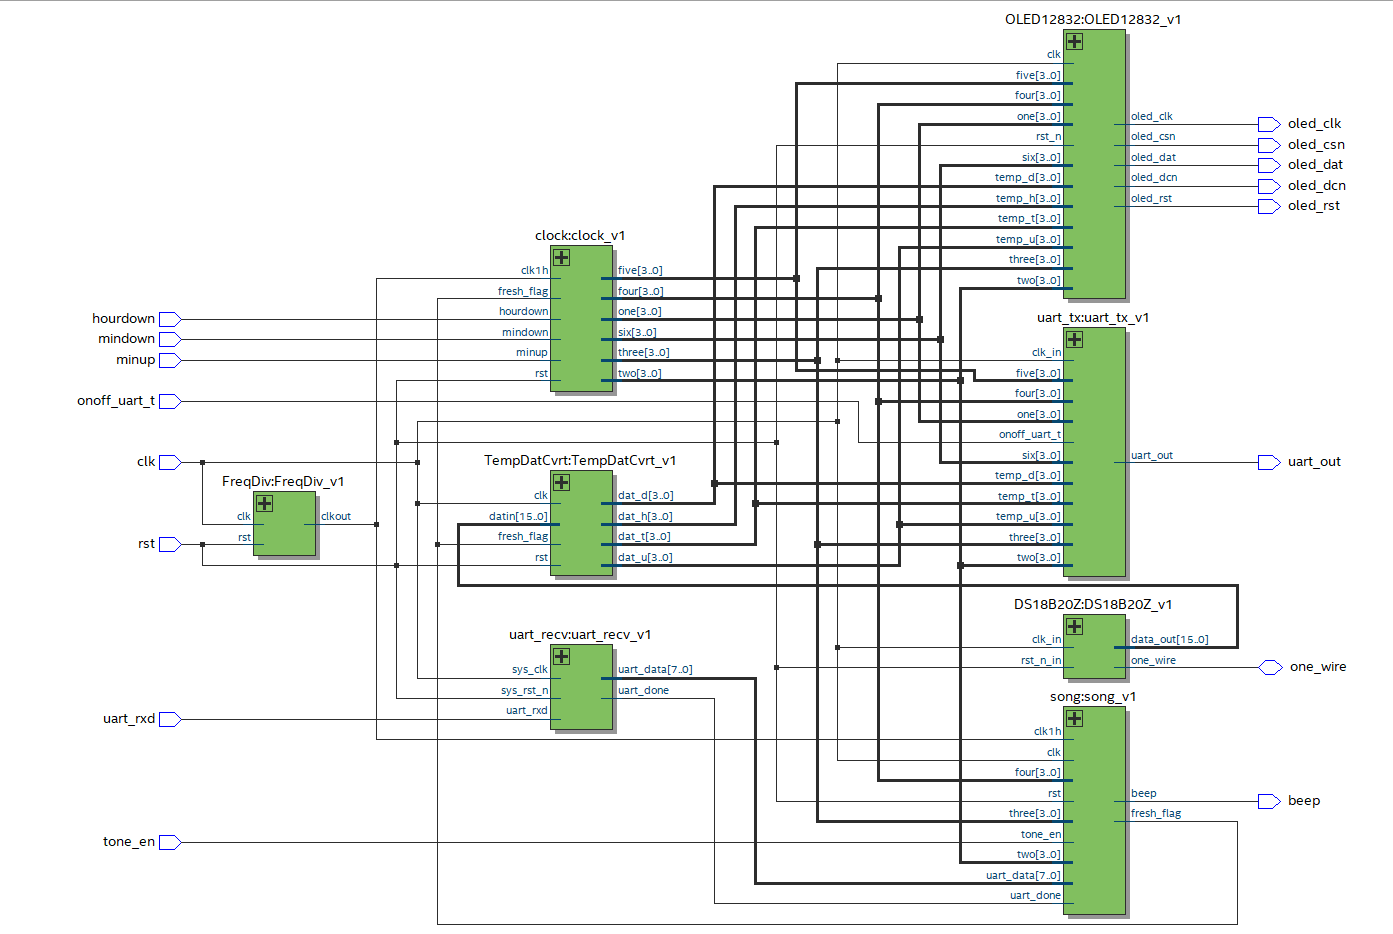Select the mindown input pin symbol

[x=170, y=339]
